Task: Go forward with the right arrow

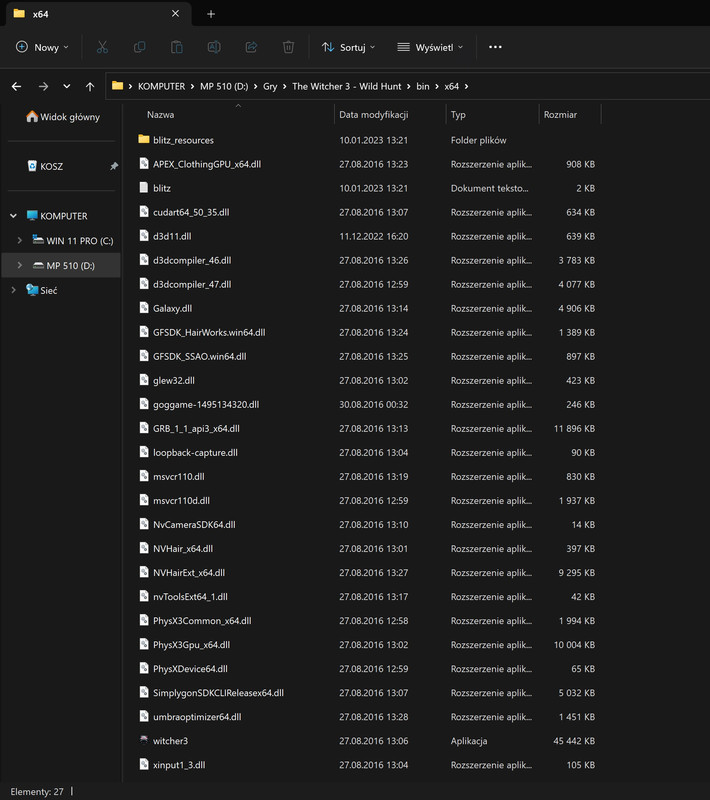Action: pos(43,86)
